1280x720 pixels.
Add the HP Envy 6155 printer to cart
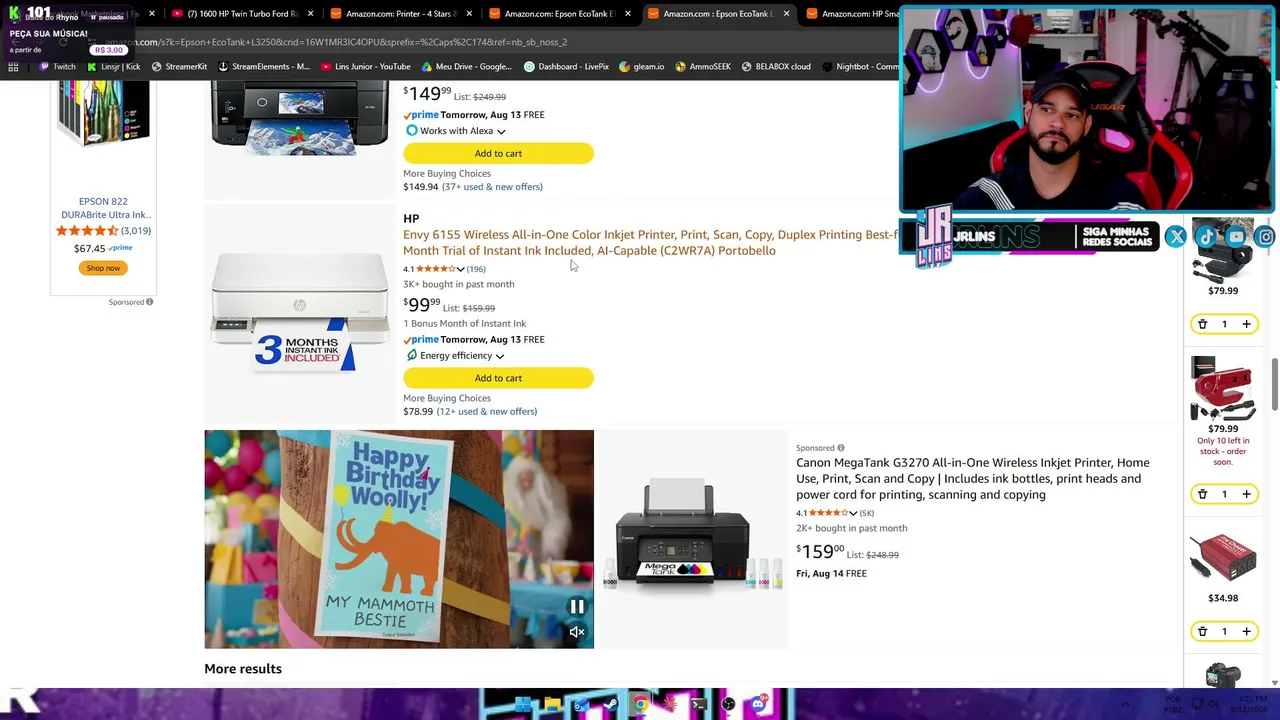[498, 378]
